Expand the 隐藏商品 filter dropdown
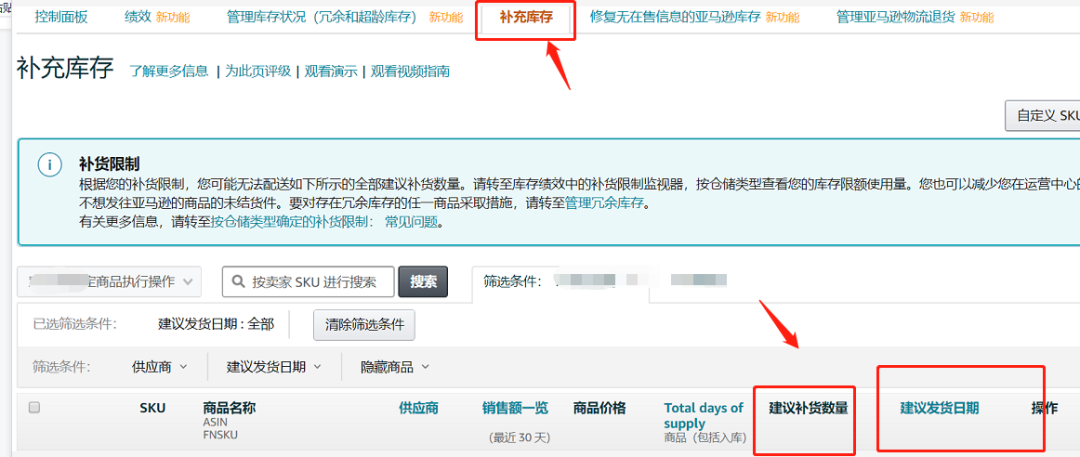The image size is (1080, 457). pos(395,367)
